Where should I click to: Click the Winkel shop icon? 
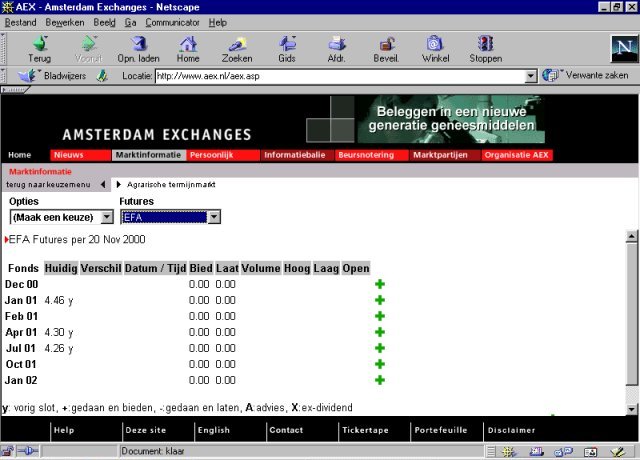[435, 43]
